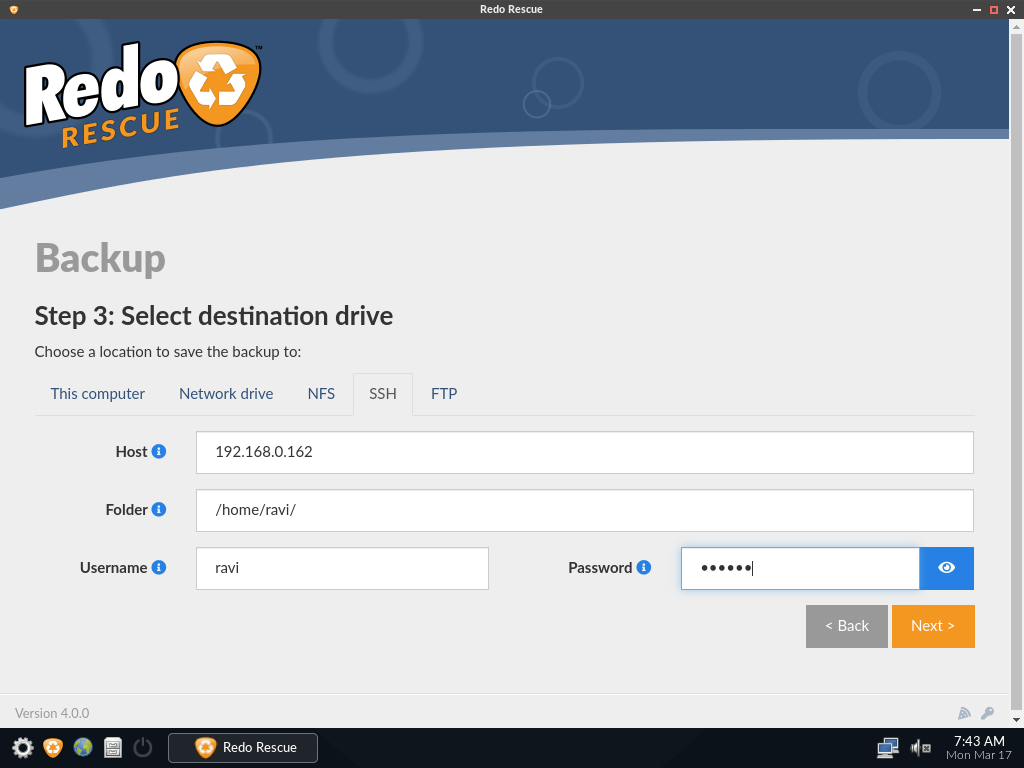Viewport: 1024px width, 768px height.
Task: Select the Network drive tab
Action: [x=226, y=393]
